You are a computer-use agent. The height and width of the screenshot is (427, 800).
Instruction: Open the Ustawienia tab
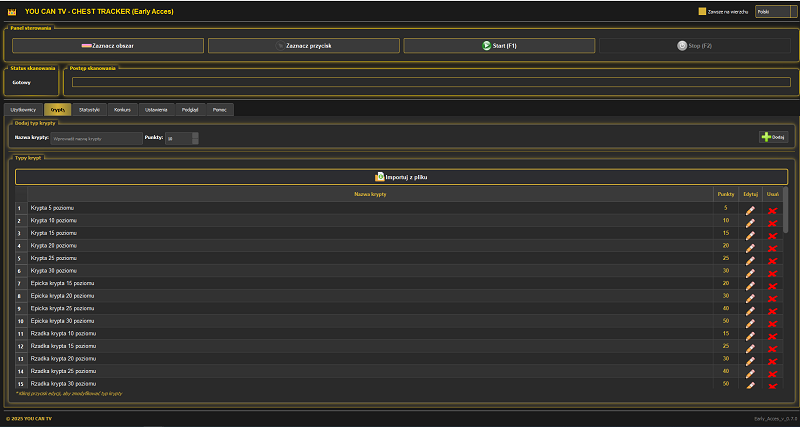pos(157,110)
